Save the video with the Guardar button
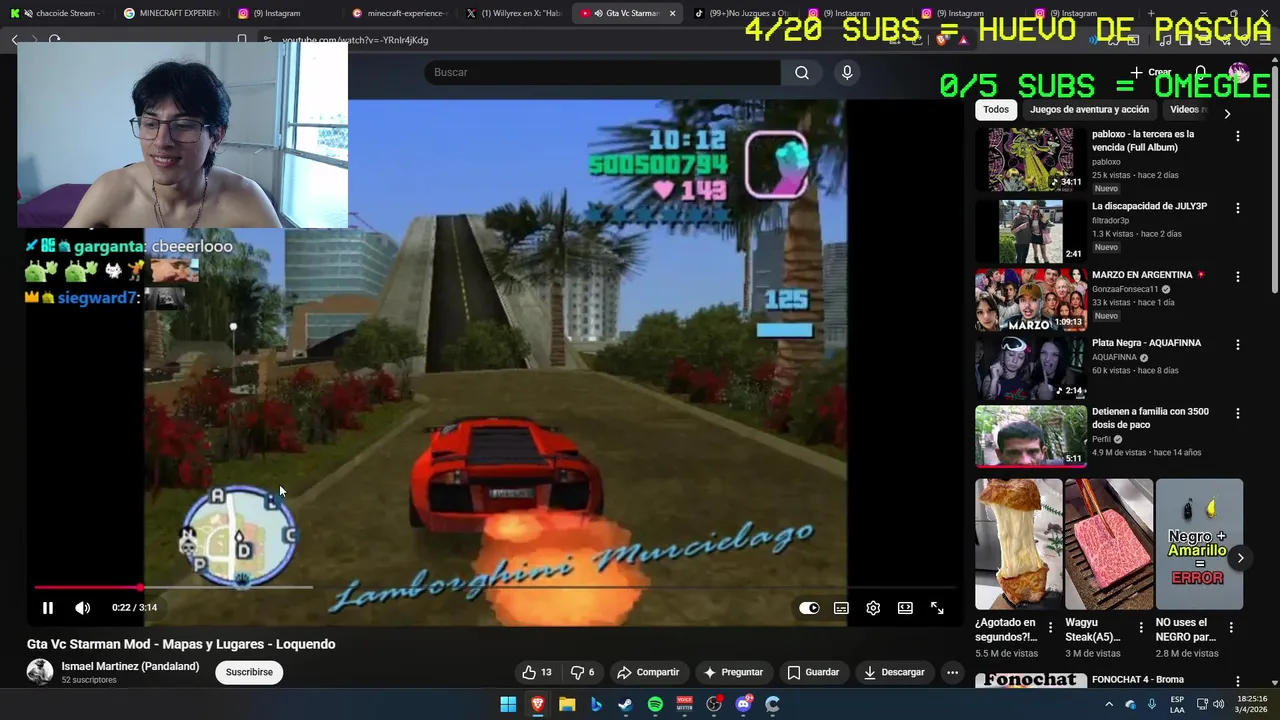Viewport: 1280px width, 720px height. pos(813,672)
